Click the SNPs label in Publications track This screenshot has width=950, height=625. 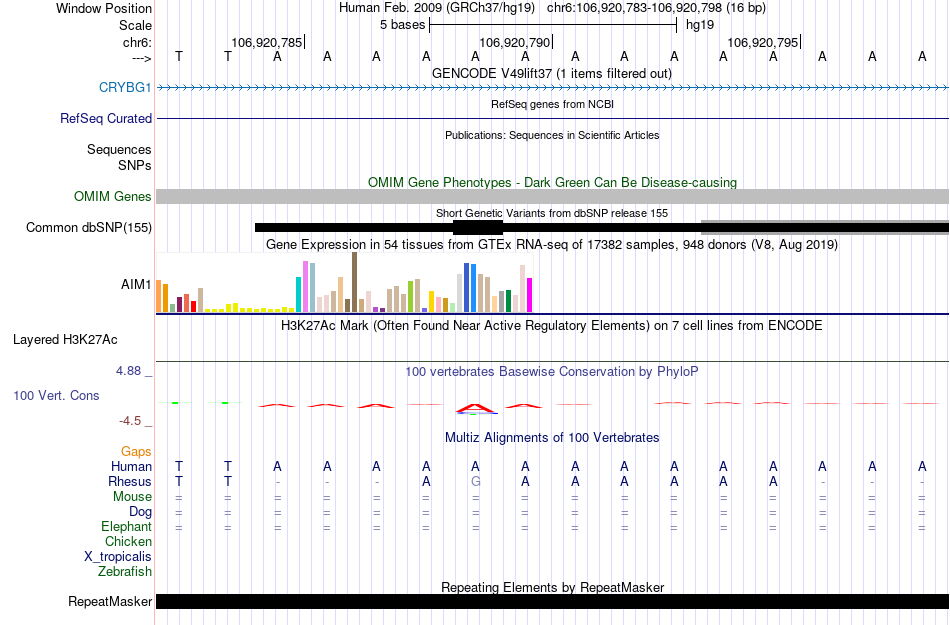(135, 165)
